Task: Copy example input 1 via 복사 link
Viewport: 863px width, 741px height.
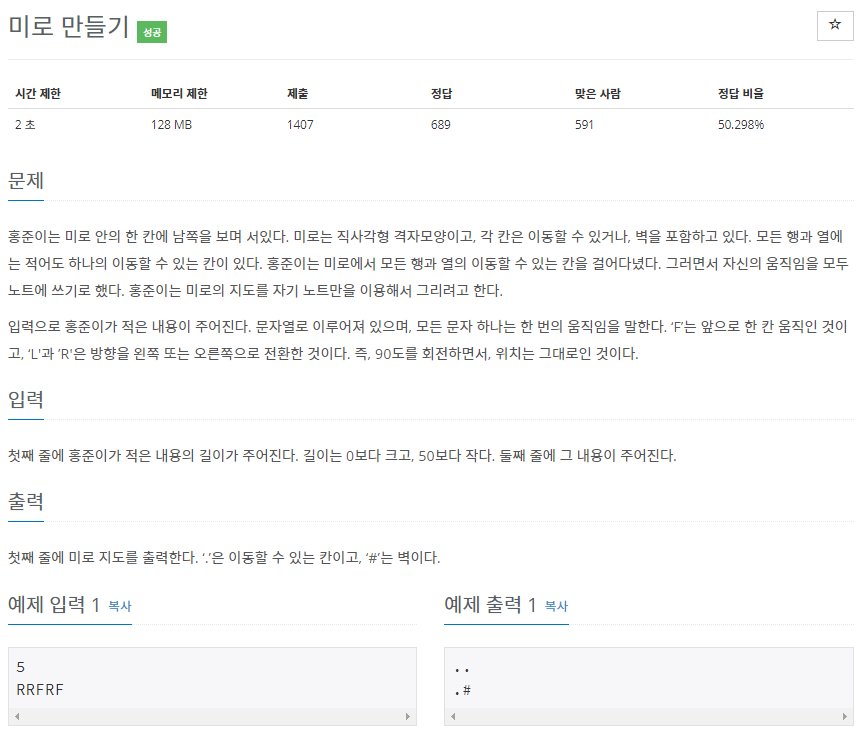Action: (x=120, y=606)
